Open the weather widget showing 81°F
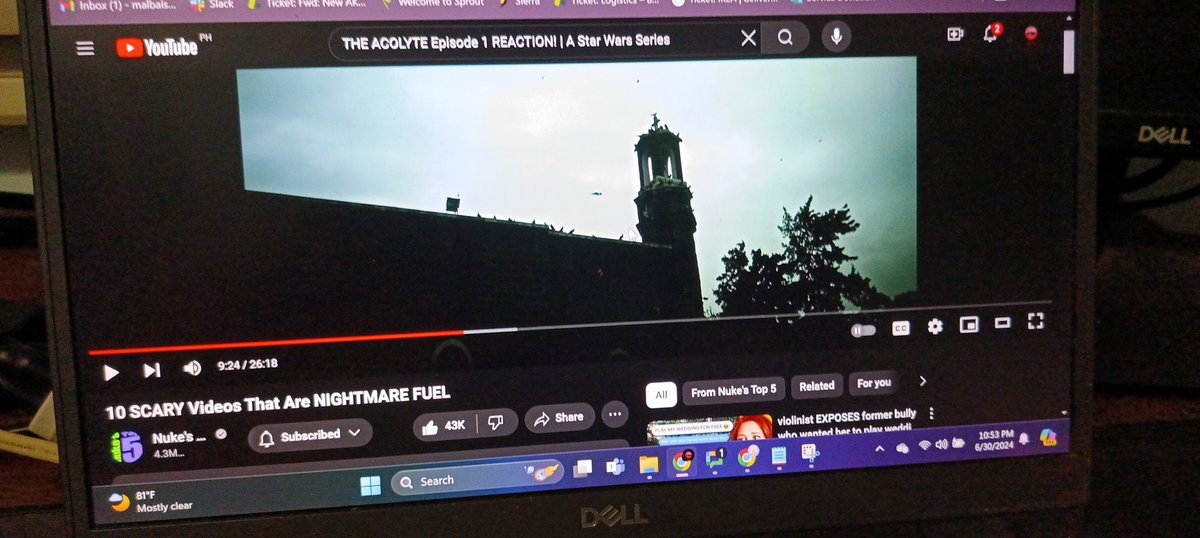1200x538 pixels. click(x=151, y=501)
